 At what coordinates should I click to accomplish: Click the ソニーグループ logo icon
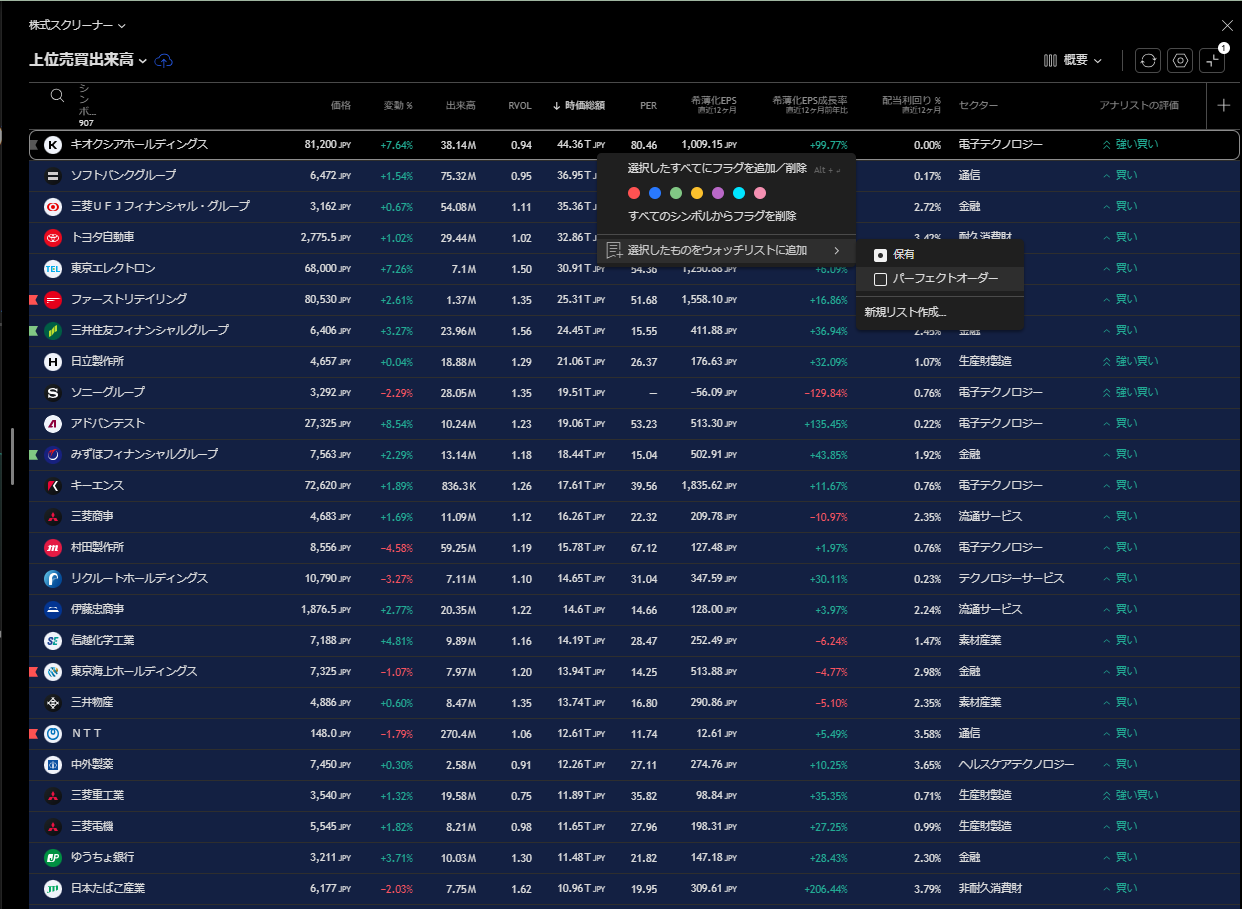(x=53, y=393)
